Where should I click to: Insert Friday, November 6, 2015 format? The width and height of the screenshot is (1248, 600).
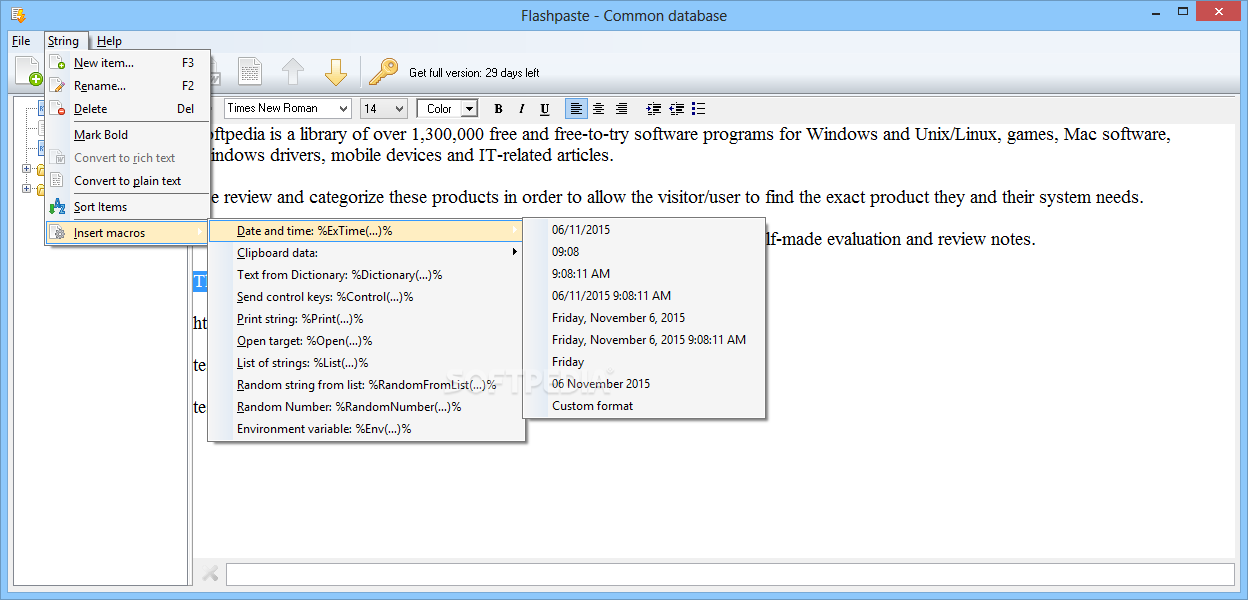pos(644,318)
